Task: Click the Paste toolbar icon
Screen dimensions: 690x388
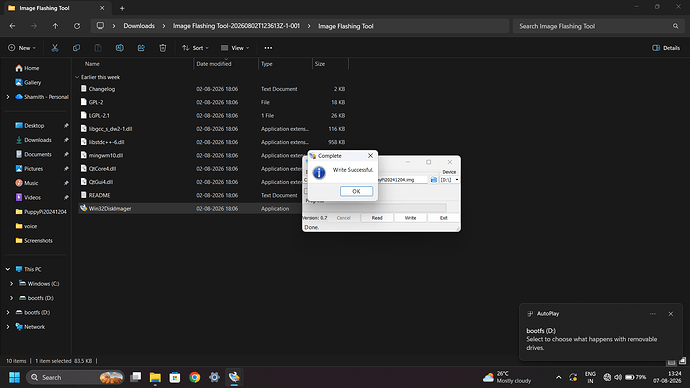Action: coord(98,48)
